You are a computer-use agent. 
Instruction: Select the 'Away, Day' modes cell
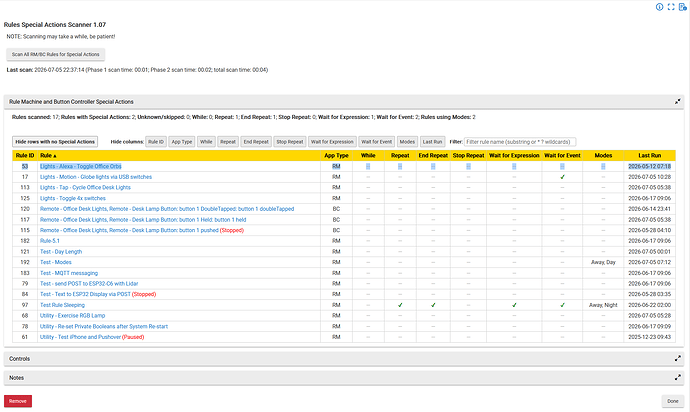click(x=603, y=262)
